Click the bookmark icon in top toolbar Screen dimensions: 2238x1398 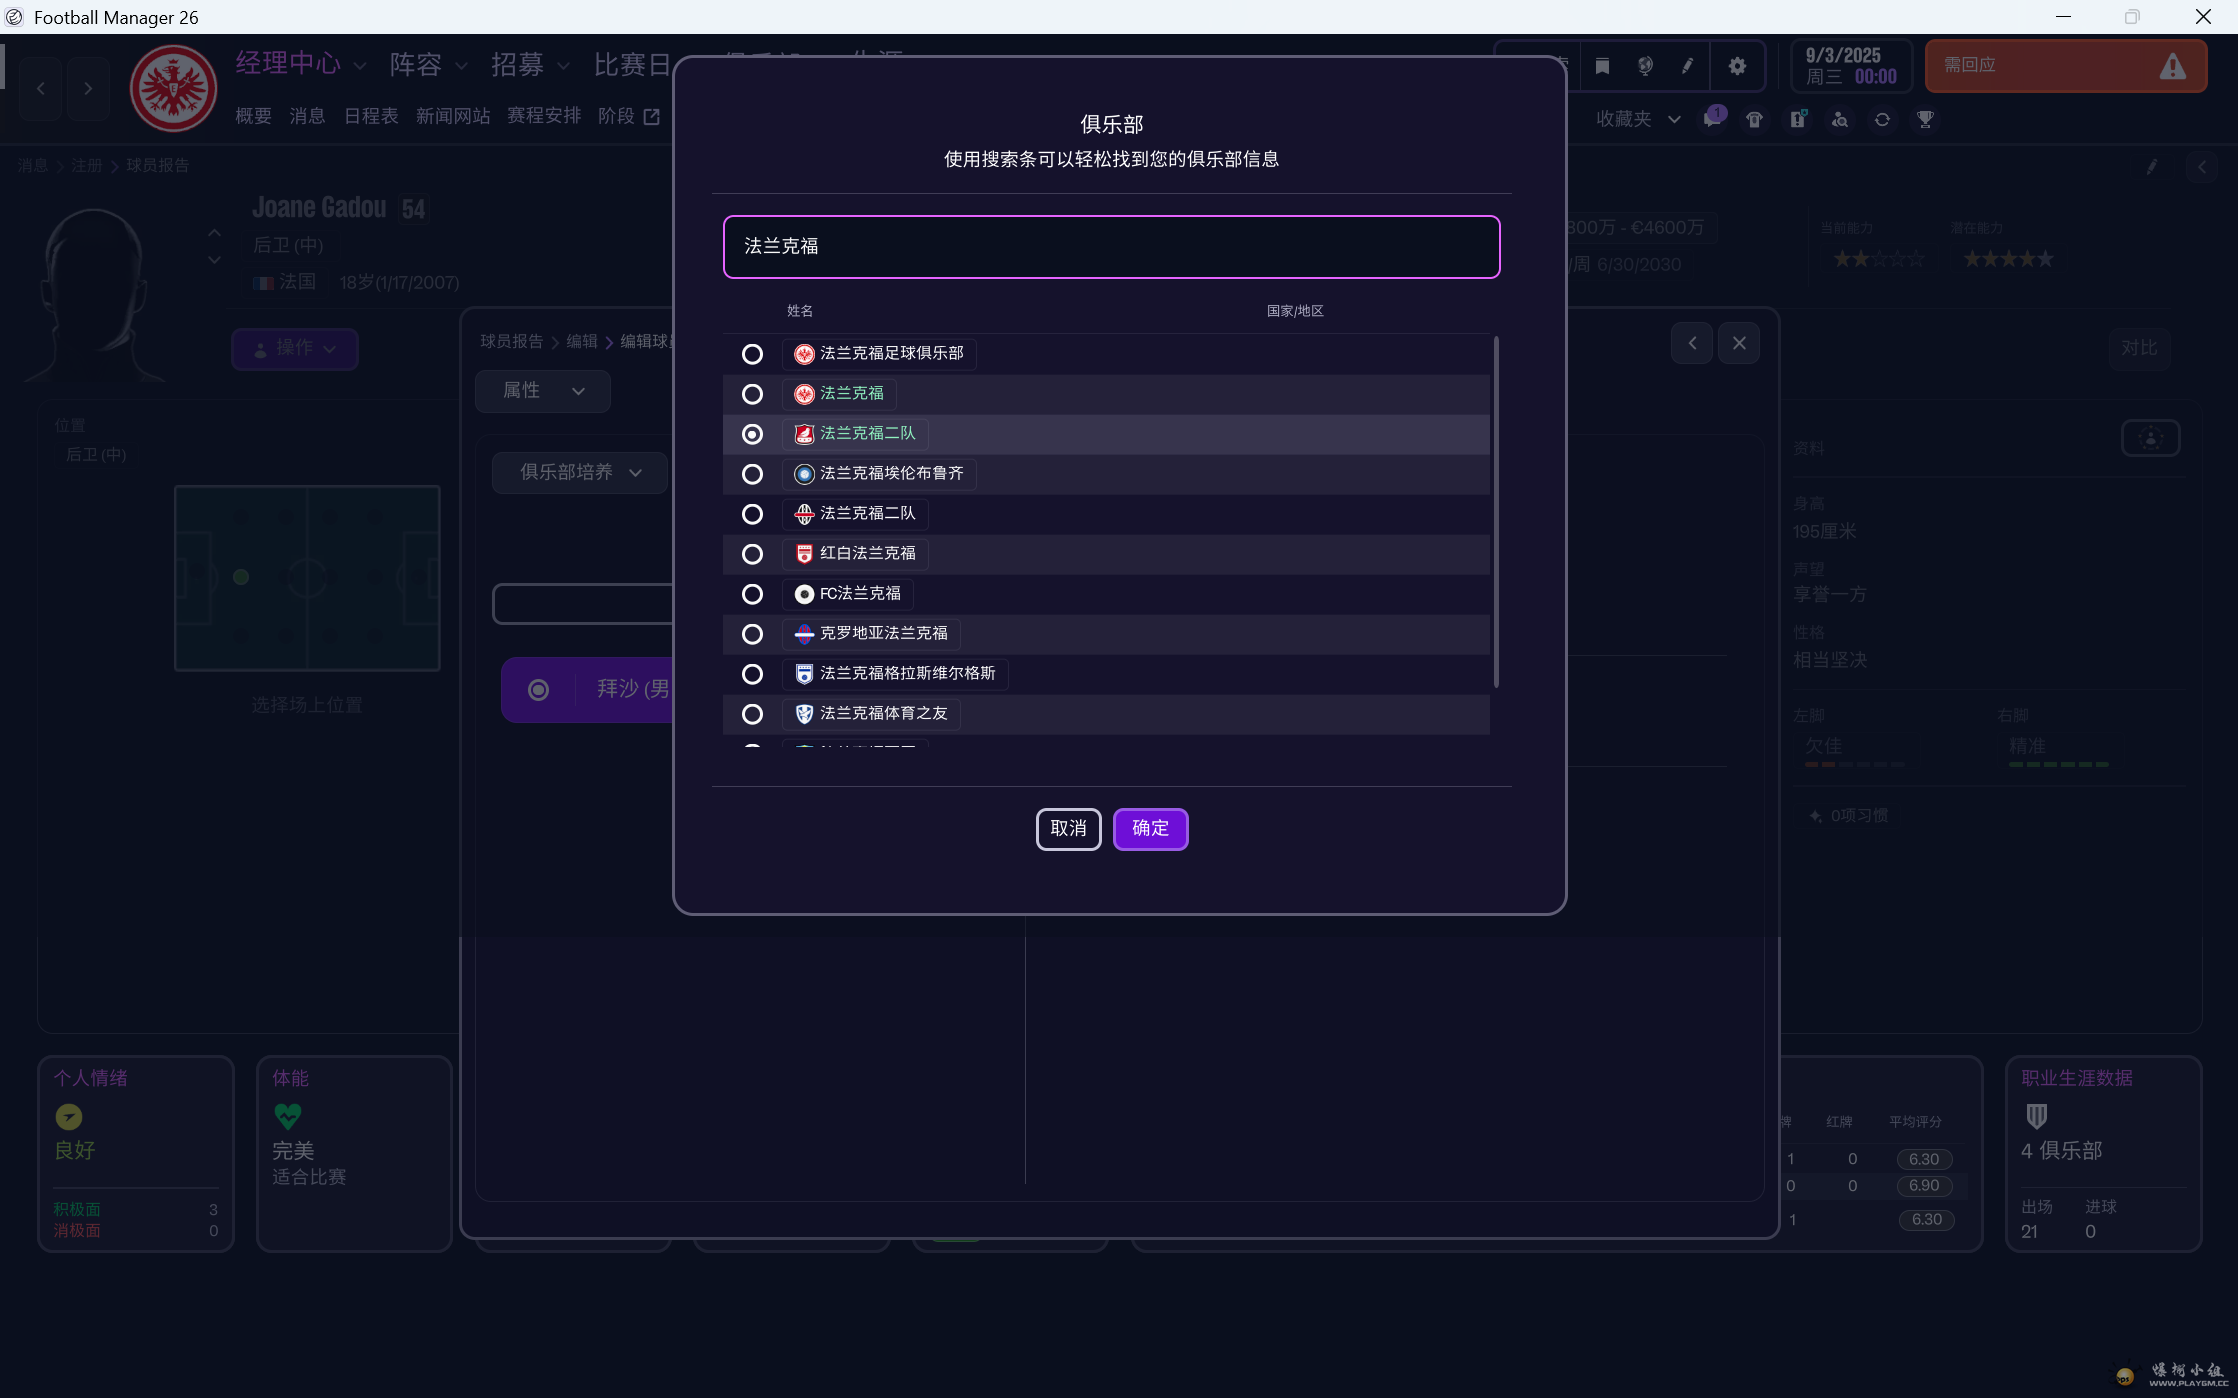pyautogui.click(x=1602, y=66)
